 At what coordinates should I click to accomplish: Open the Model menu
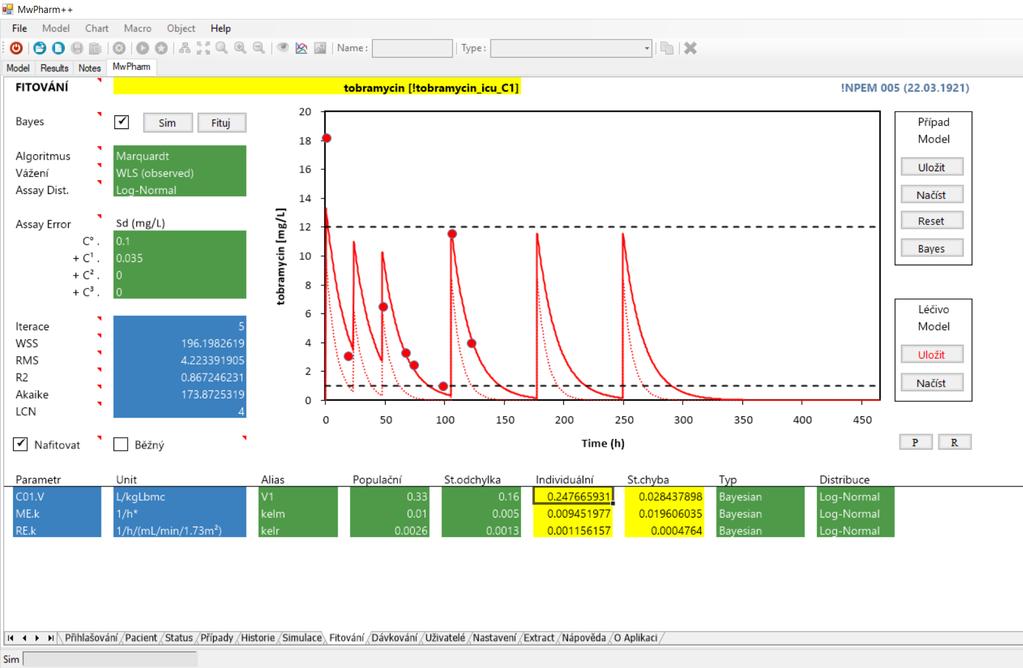pos(55,28)
